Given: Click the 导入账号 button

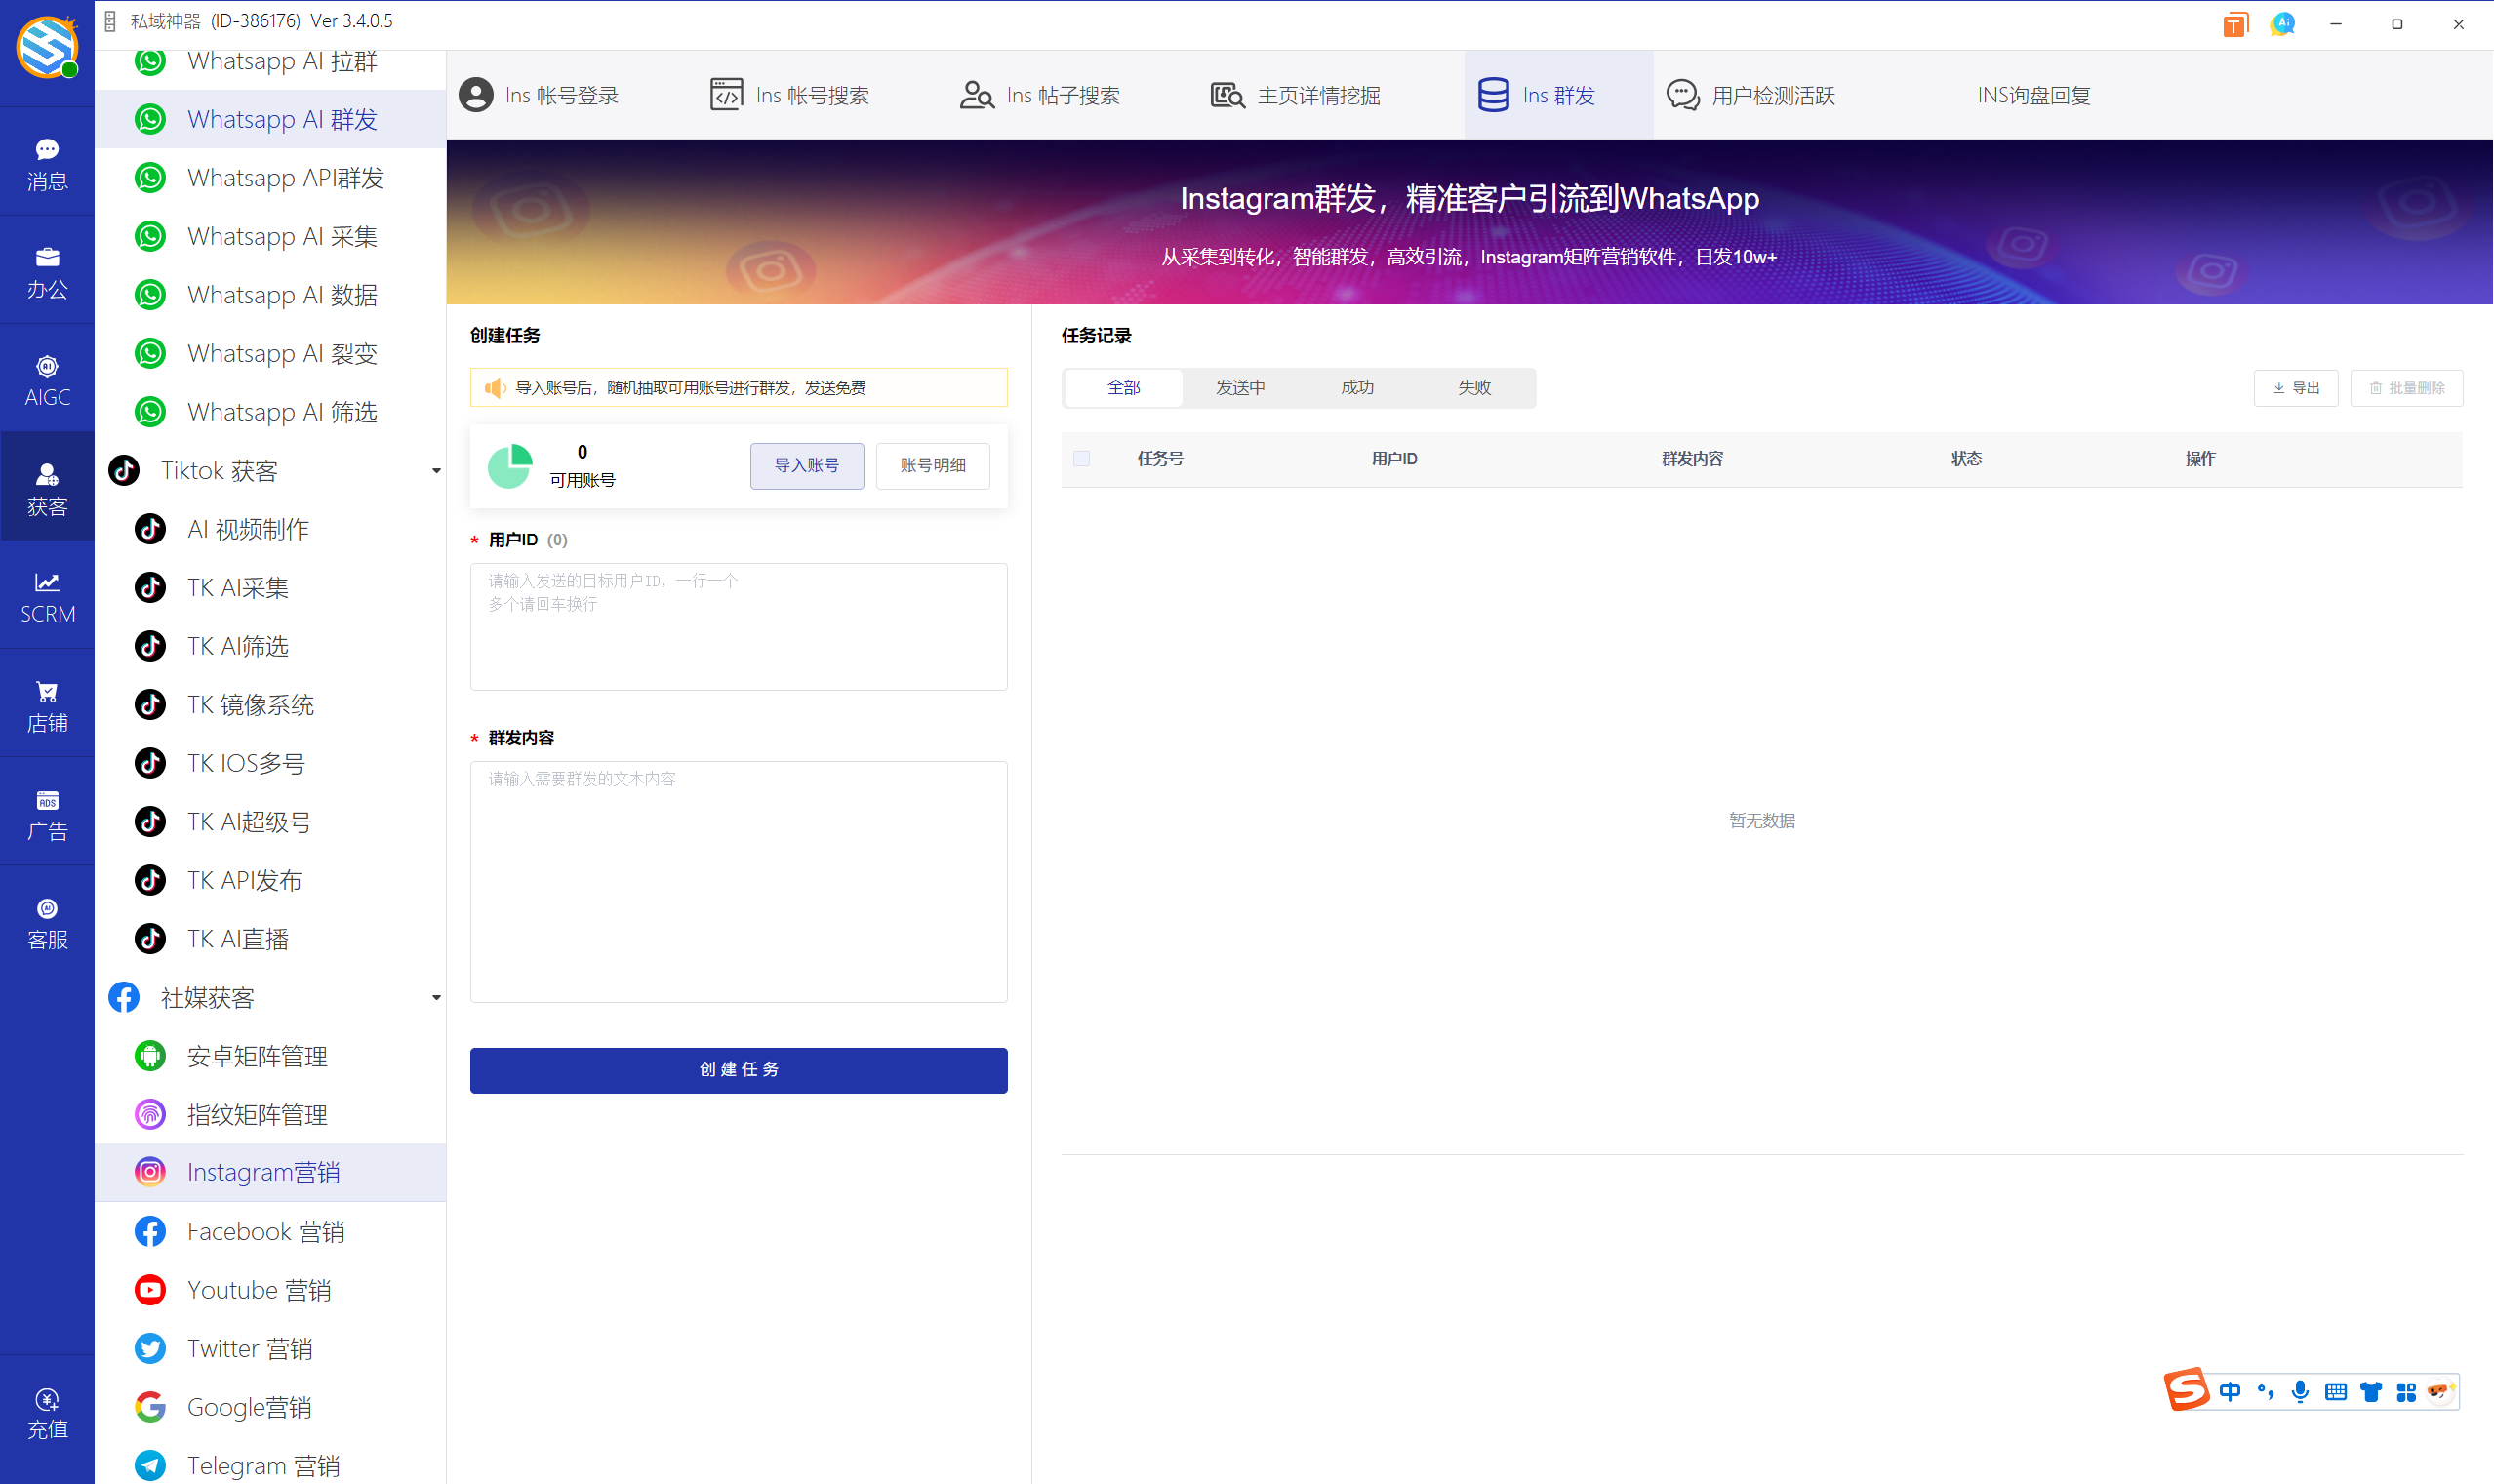Looking at the screenshot, I should pyautogui.click(x=806, y=465).
